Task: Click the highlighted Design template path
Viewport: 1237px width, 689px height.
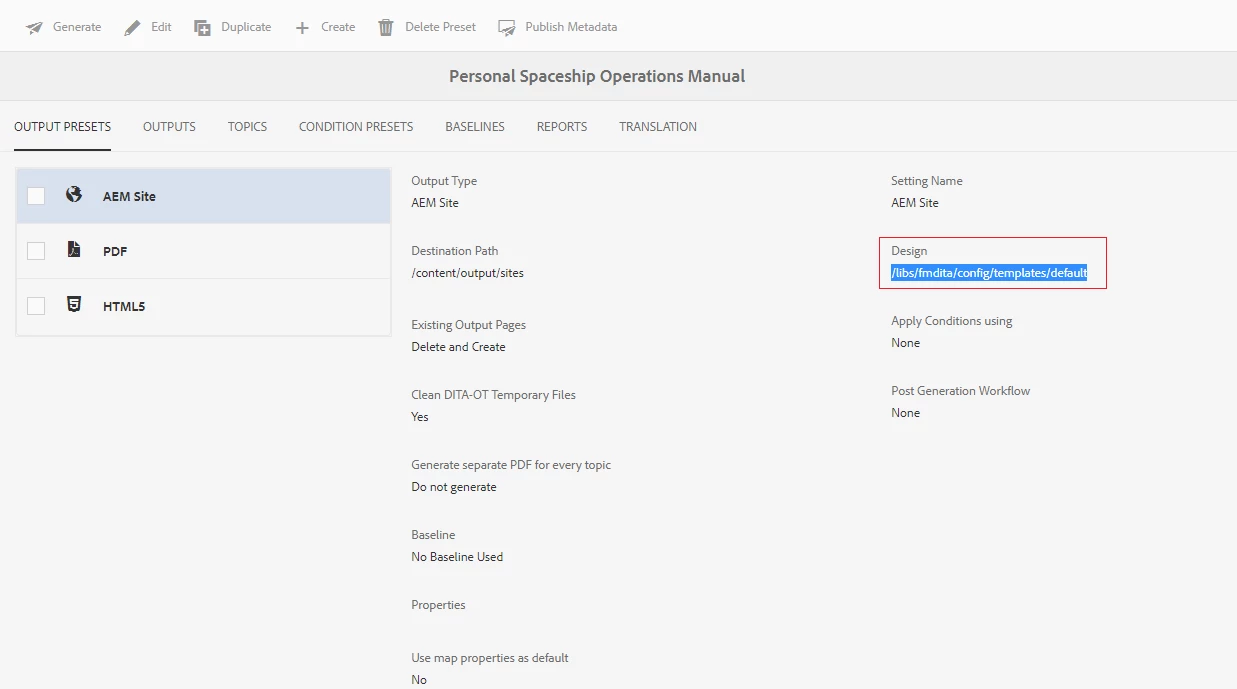Action: point(989,273)
